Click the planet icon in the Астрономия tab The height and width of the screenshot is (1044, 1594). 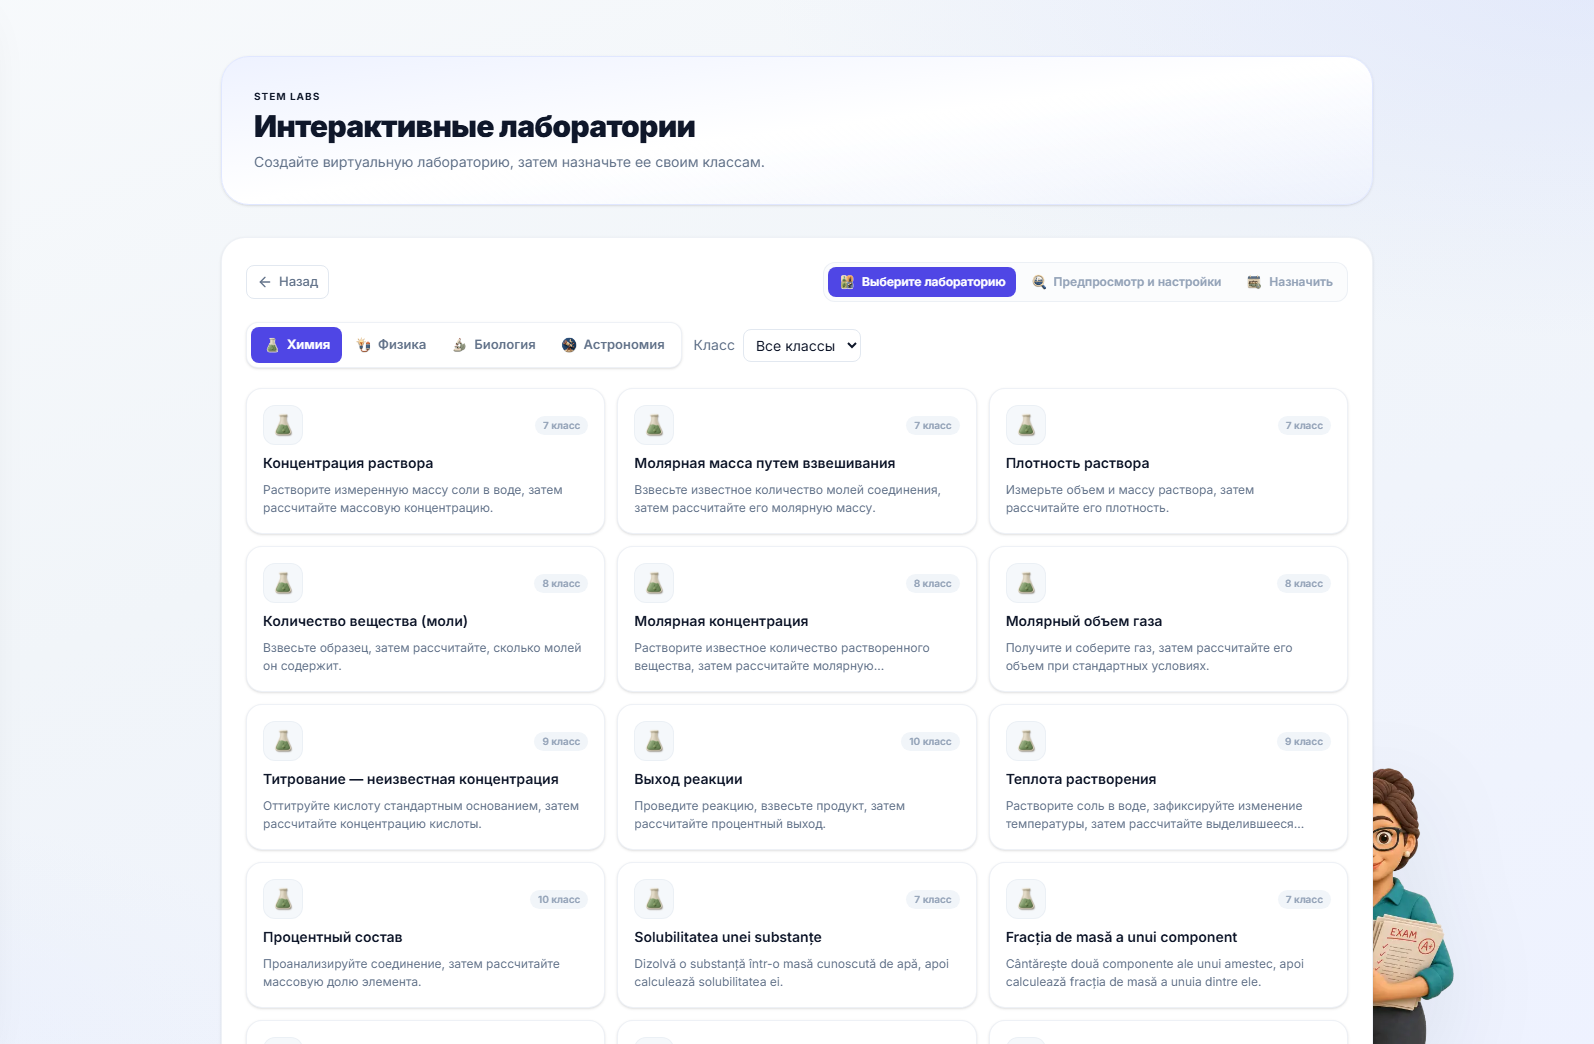pos(569,345)
